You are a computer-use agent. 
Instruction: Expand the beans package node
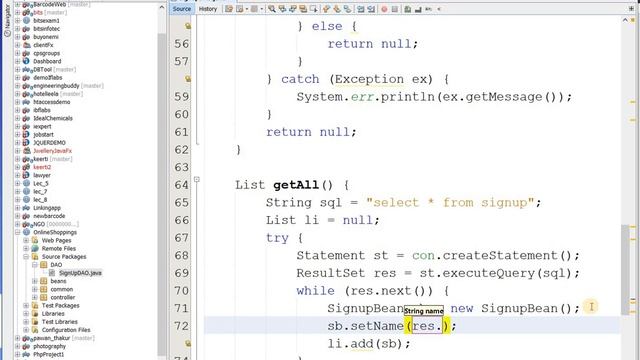(x=35, y=281)
